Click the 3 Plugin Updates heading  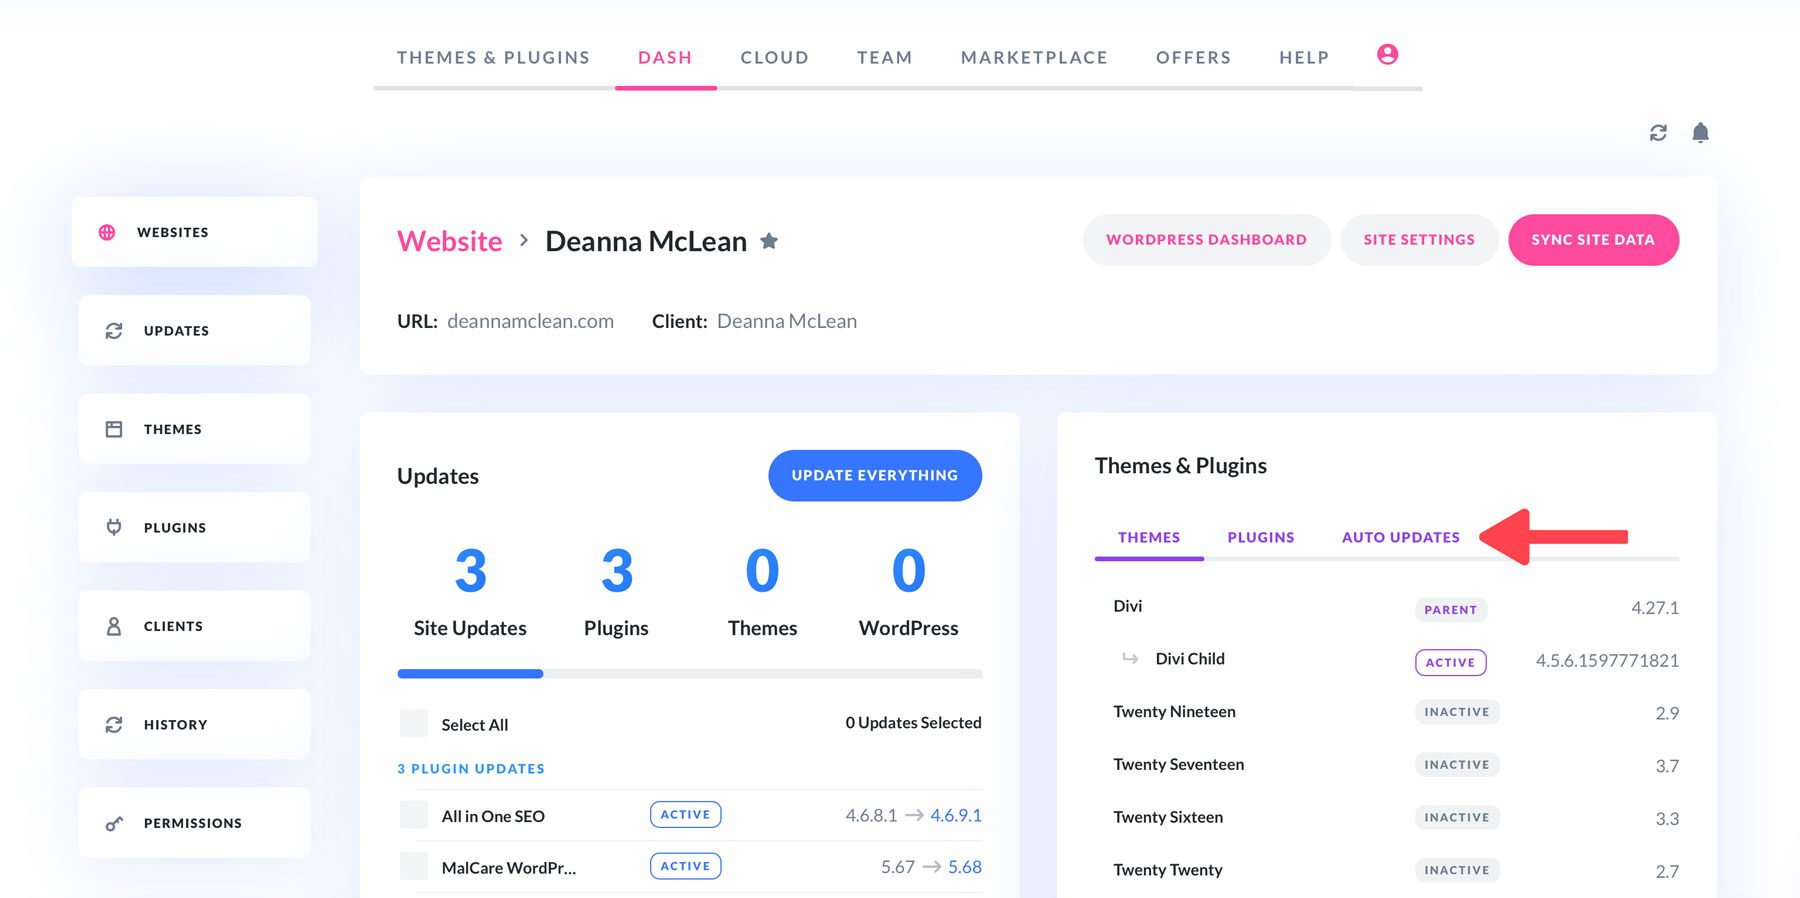471,769
